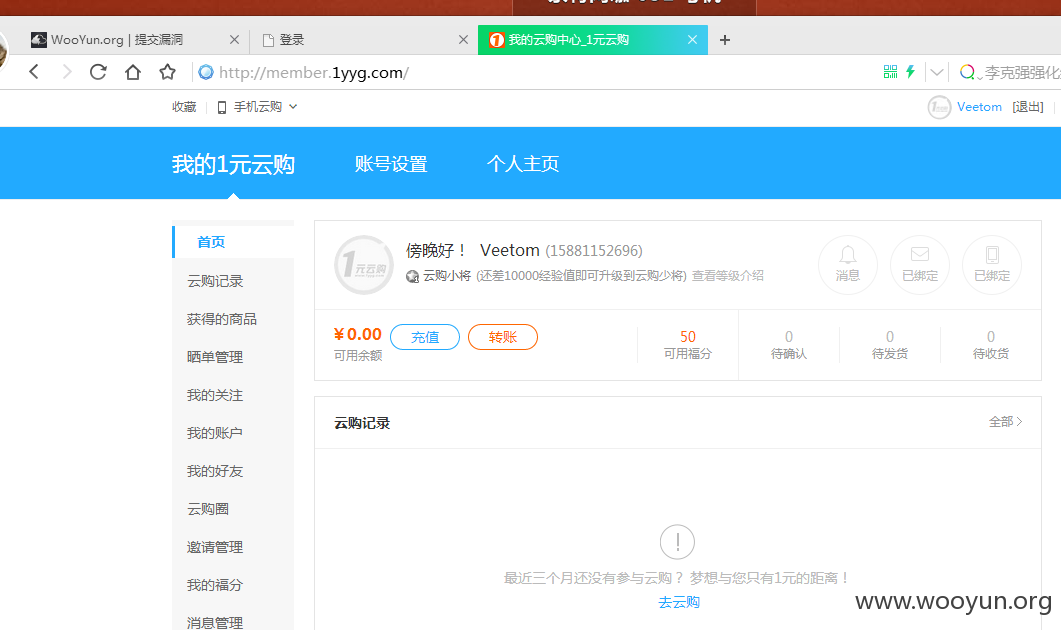
Task: Expand all records via 全部 chevron
Action: 1006,422
